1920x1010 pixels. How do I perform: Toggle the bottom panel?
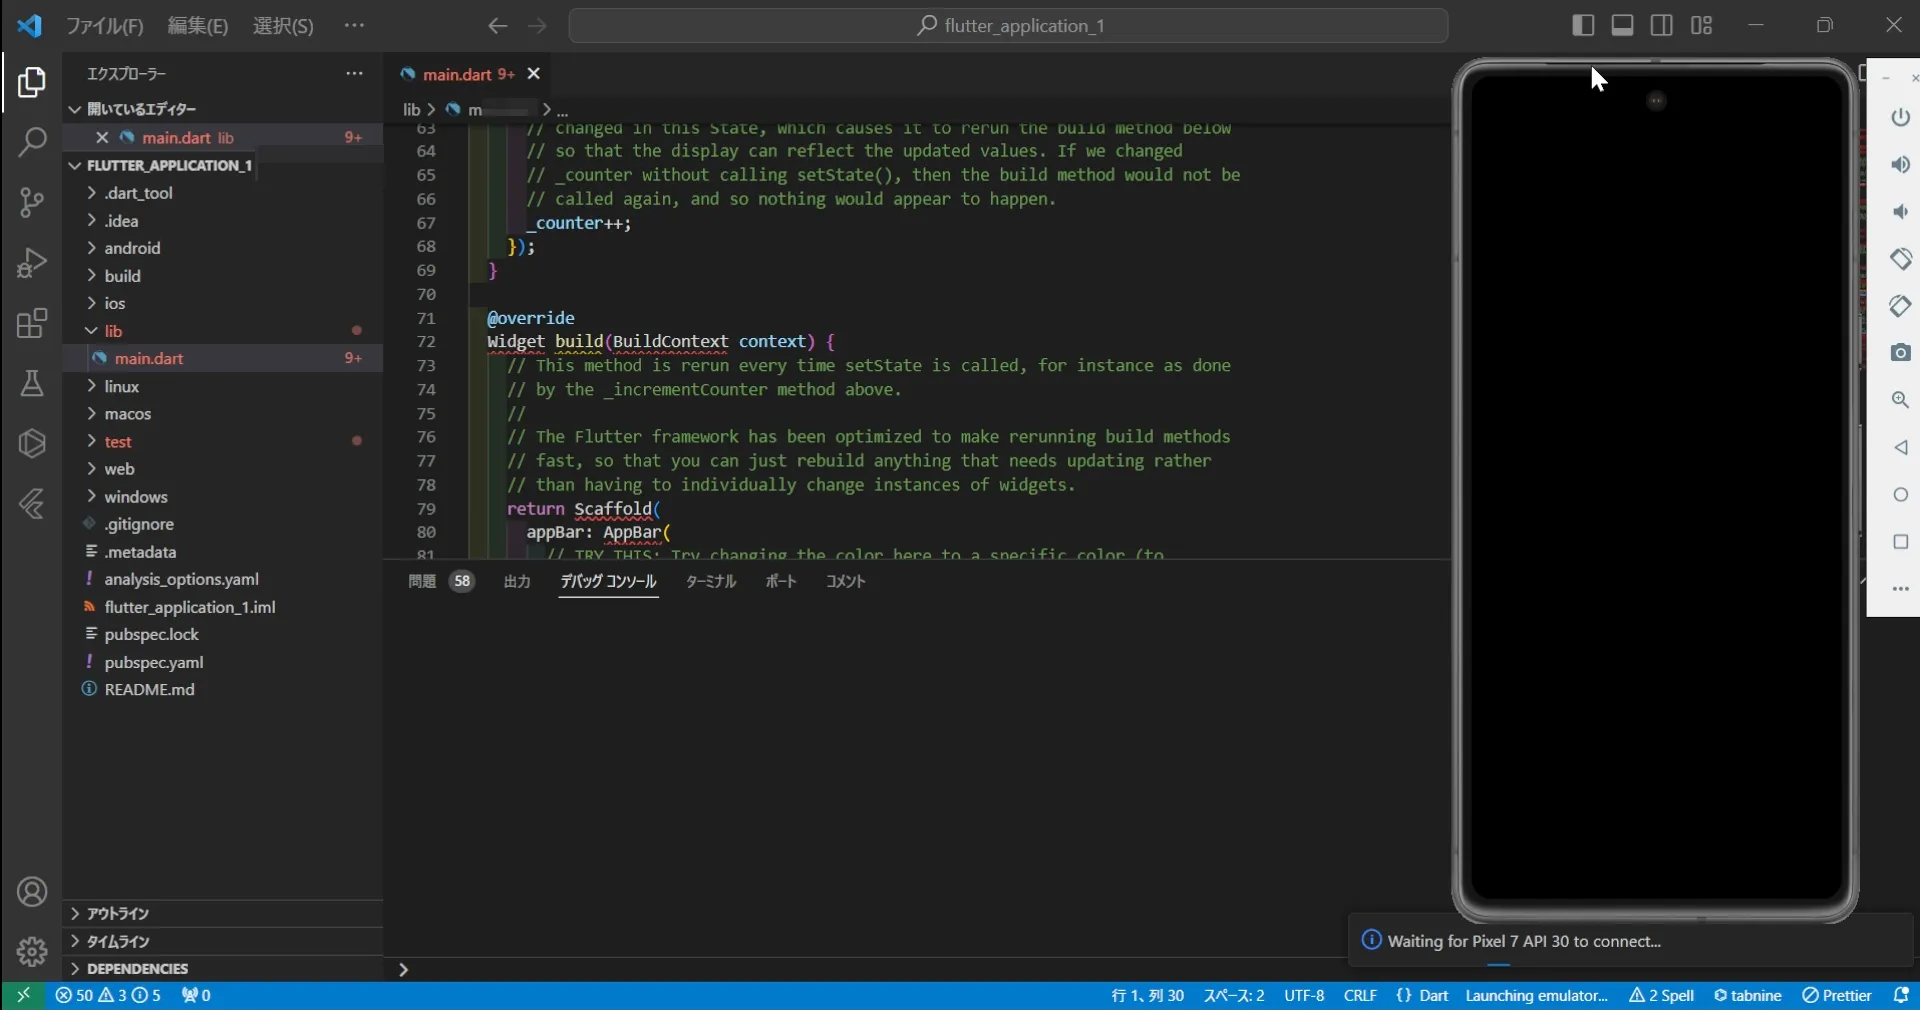[1623, 26]
